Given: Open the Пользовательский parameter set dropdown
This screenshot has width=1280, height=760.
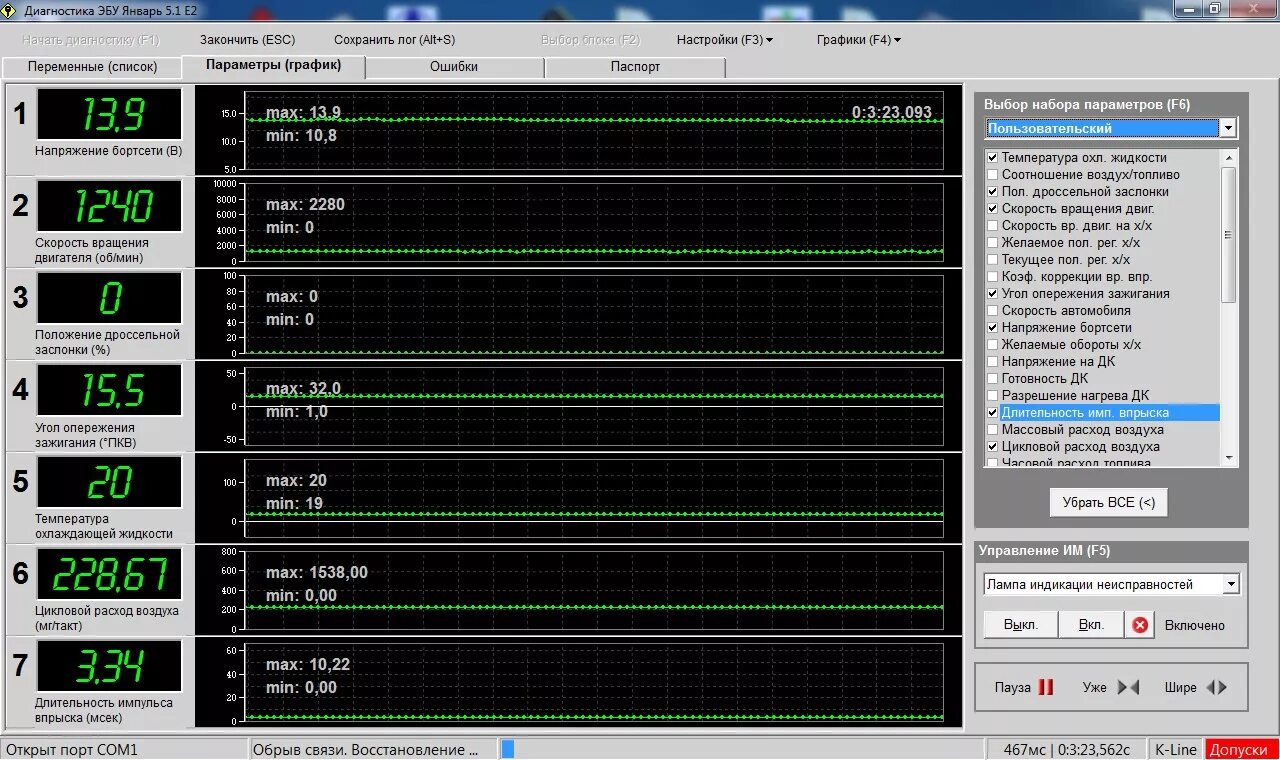Looking at the screenshot, I should coord(1227,128).
